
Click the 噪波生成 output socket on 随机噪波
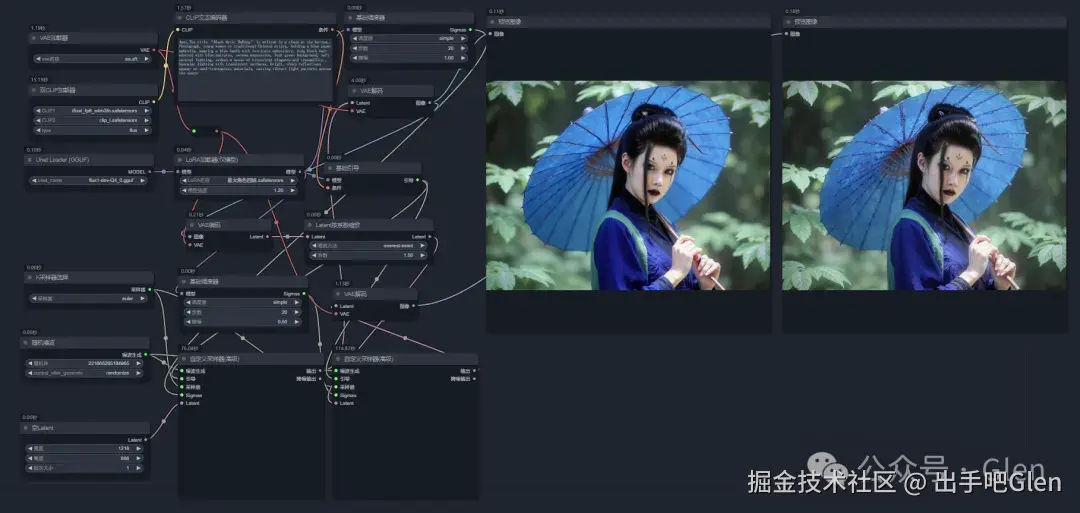tap(145, 354)
